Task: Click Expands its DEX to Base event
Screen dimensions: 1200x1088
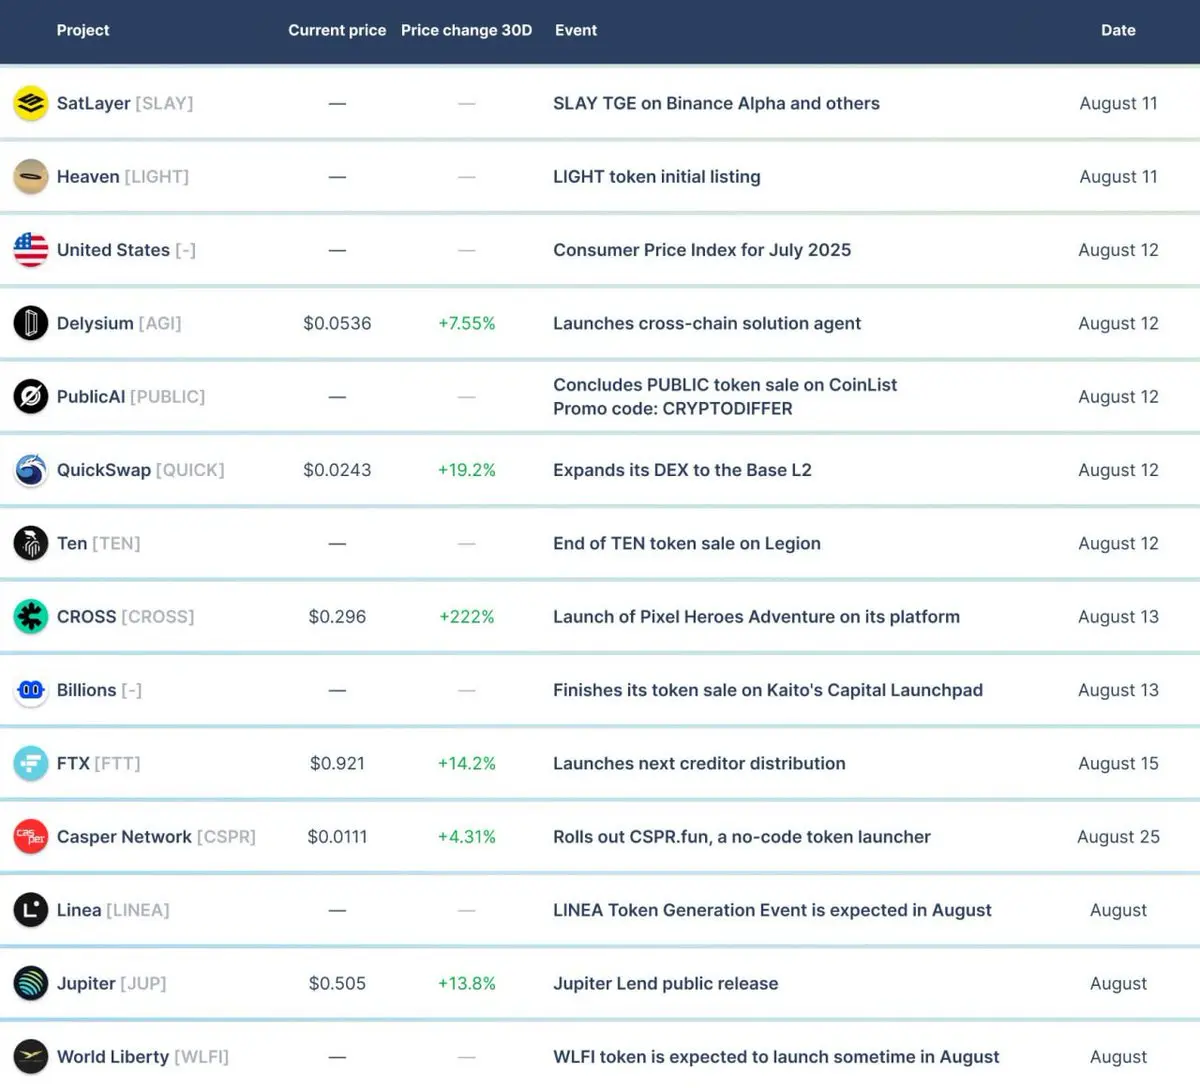Action: click(682, 470)
